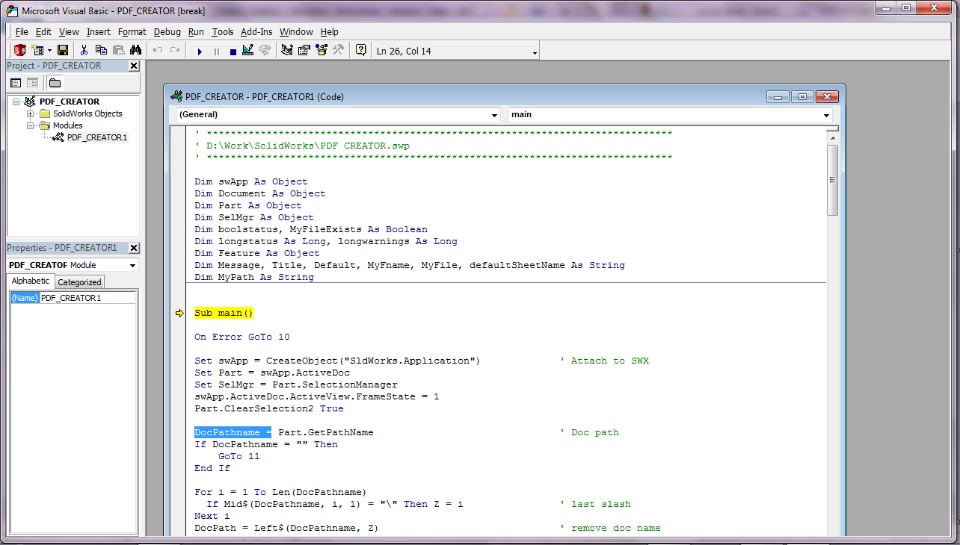Open the Insert object dropdown arrow

(50, 51)
